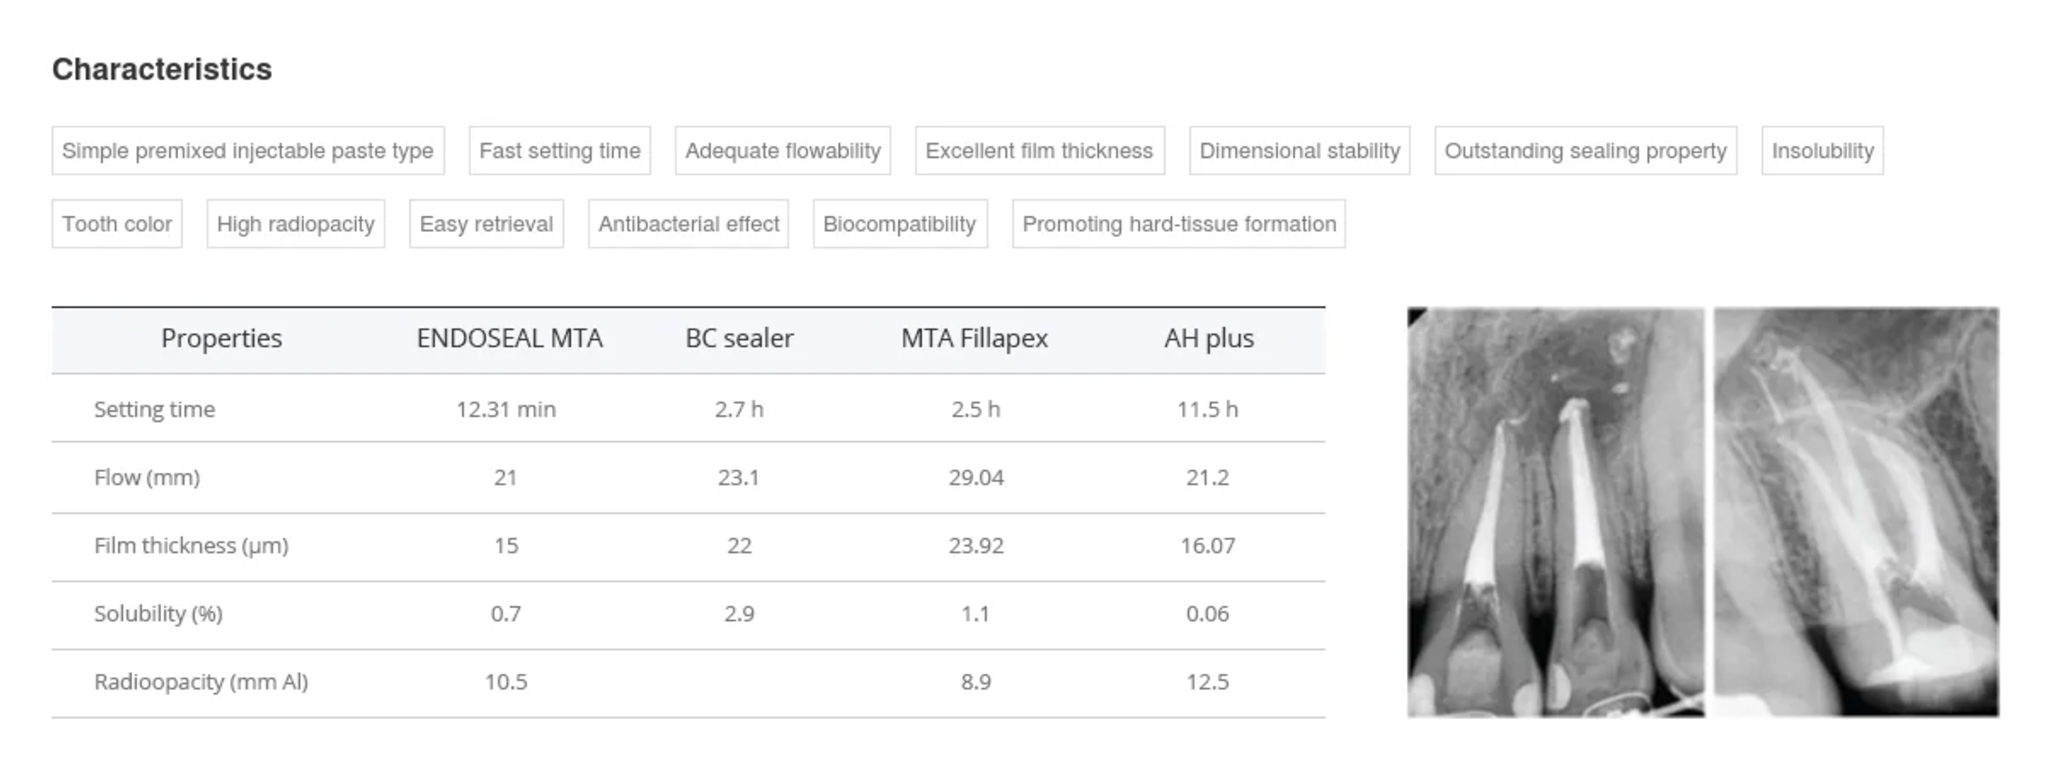Click the 'ENDOSEAL MTA' column header

pos(509,339)
